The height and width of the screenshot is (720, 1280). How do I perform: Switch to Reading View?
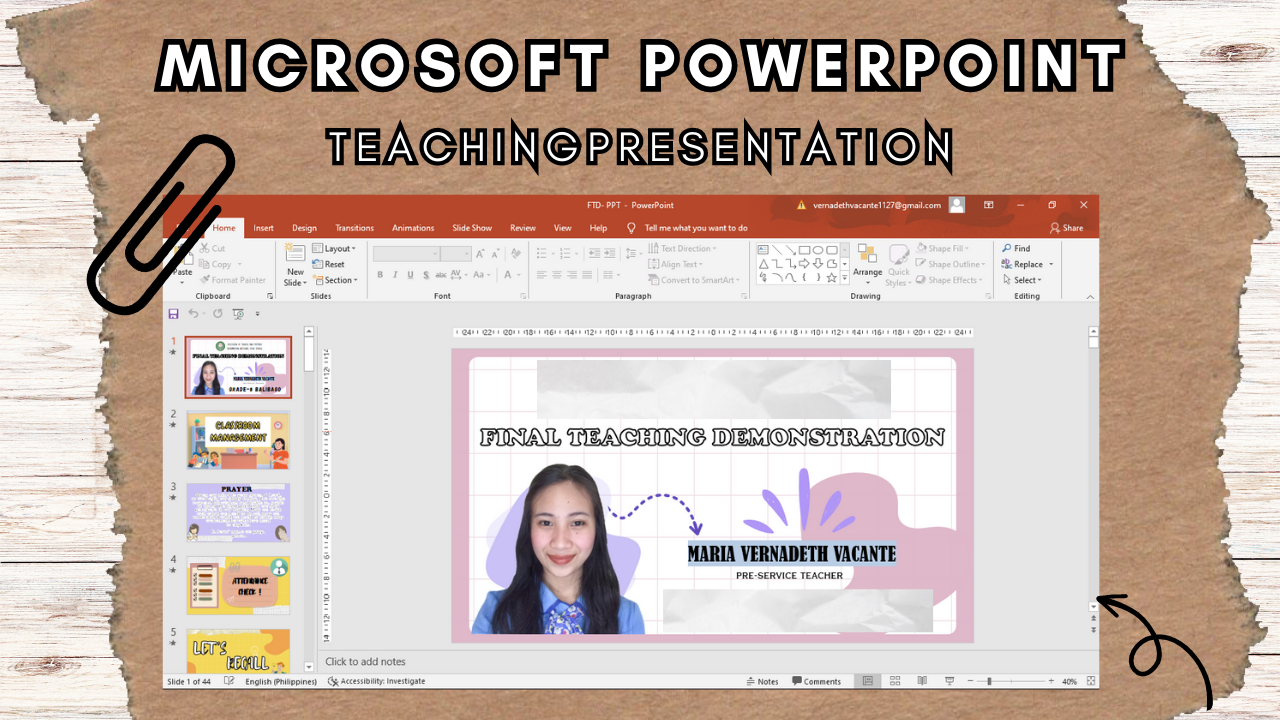click(x=922, y=681)
